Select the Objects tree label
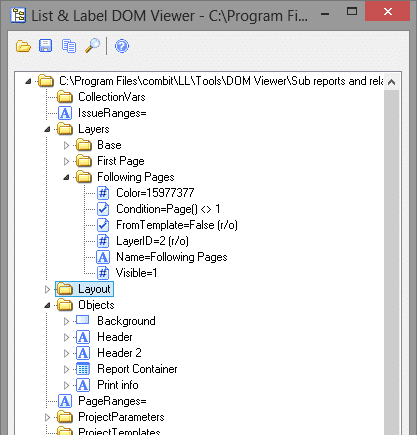 pos(96,305)
